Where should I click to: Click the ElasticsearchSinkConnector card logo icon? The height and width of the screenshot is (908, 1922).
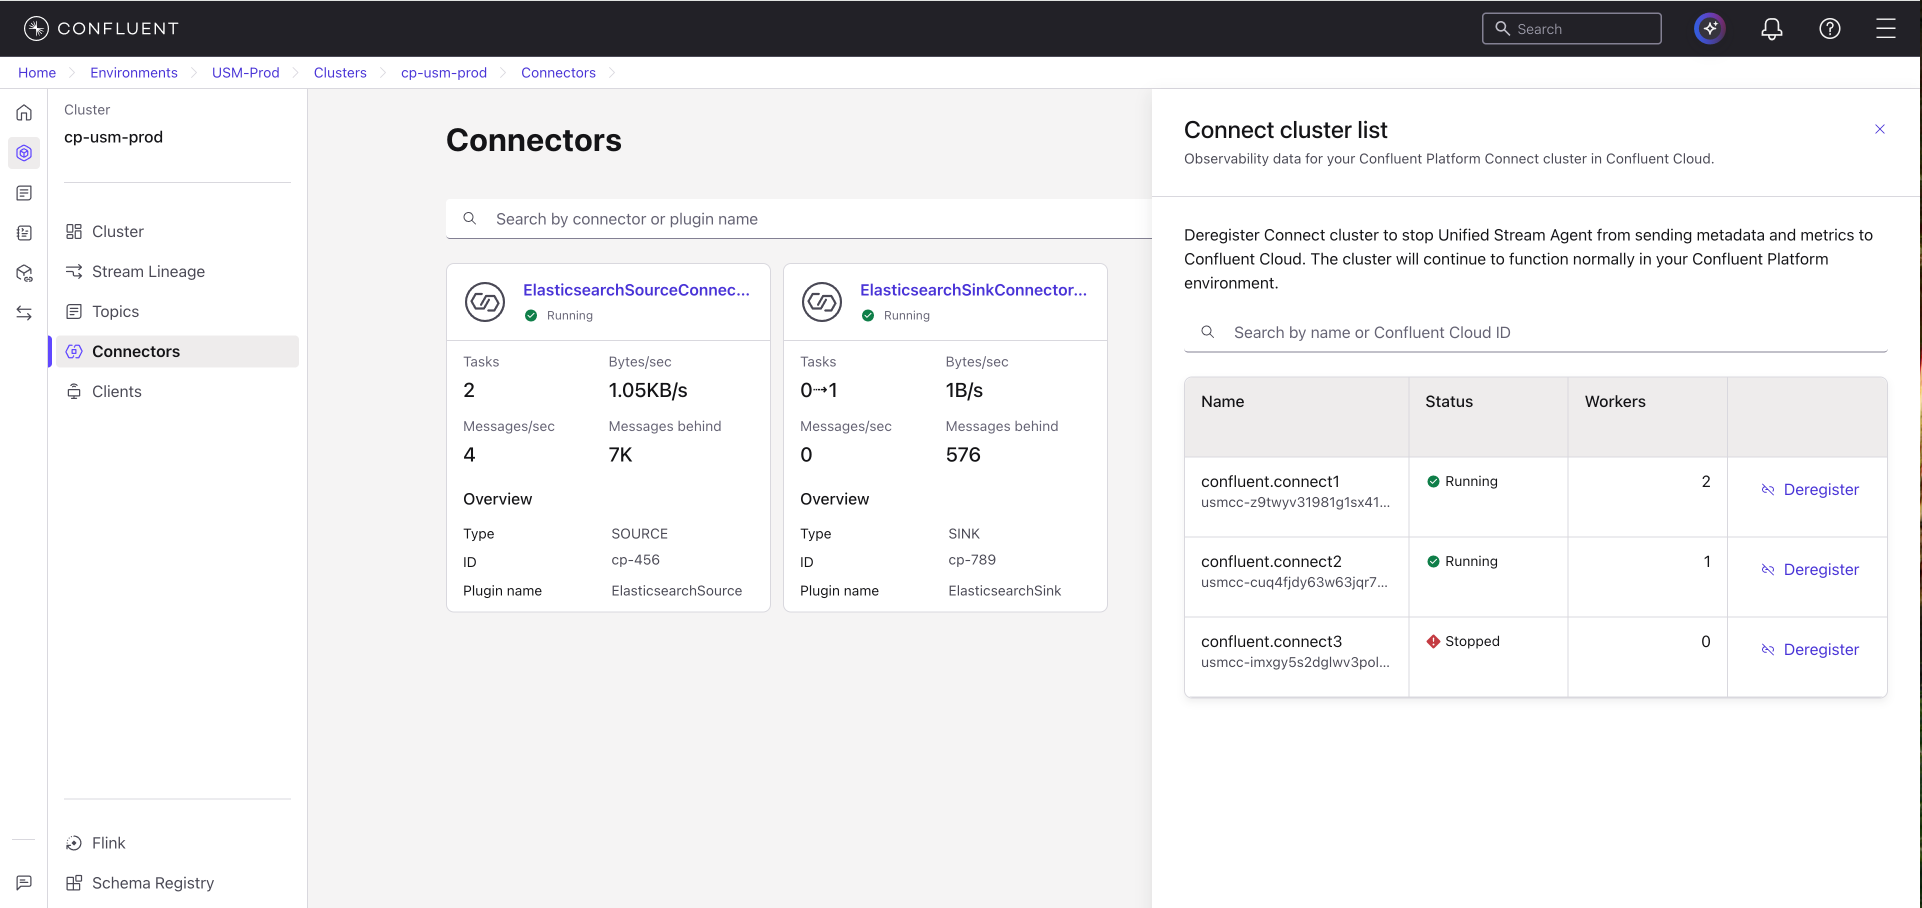point(822,302)
